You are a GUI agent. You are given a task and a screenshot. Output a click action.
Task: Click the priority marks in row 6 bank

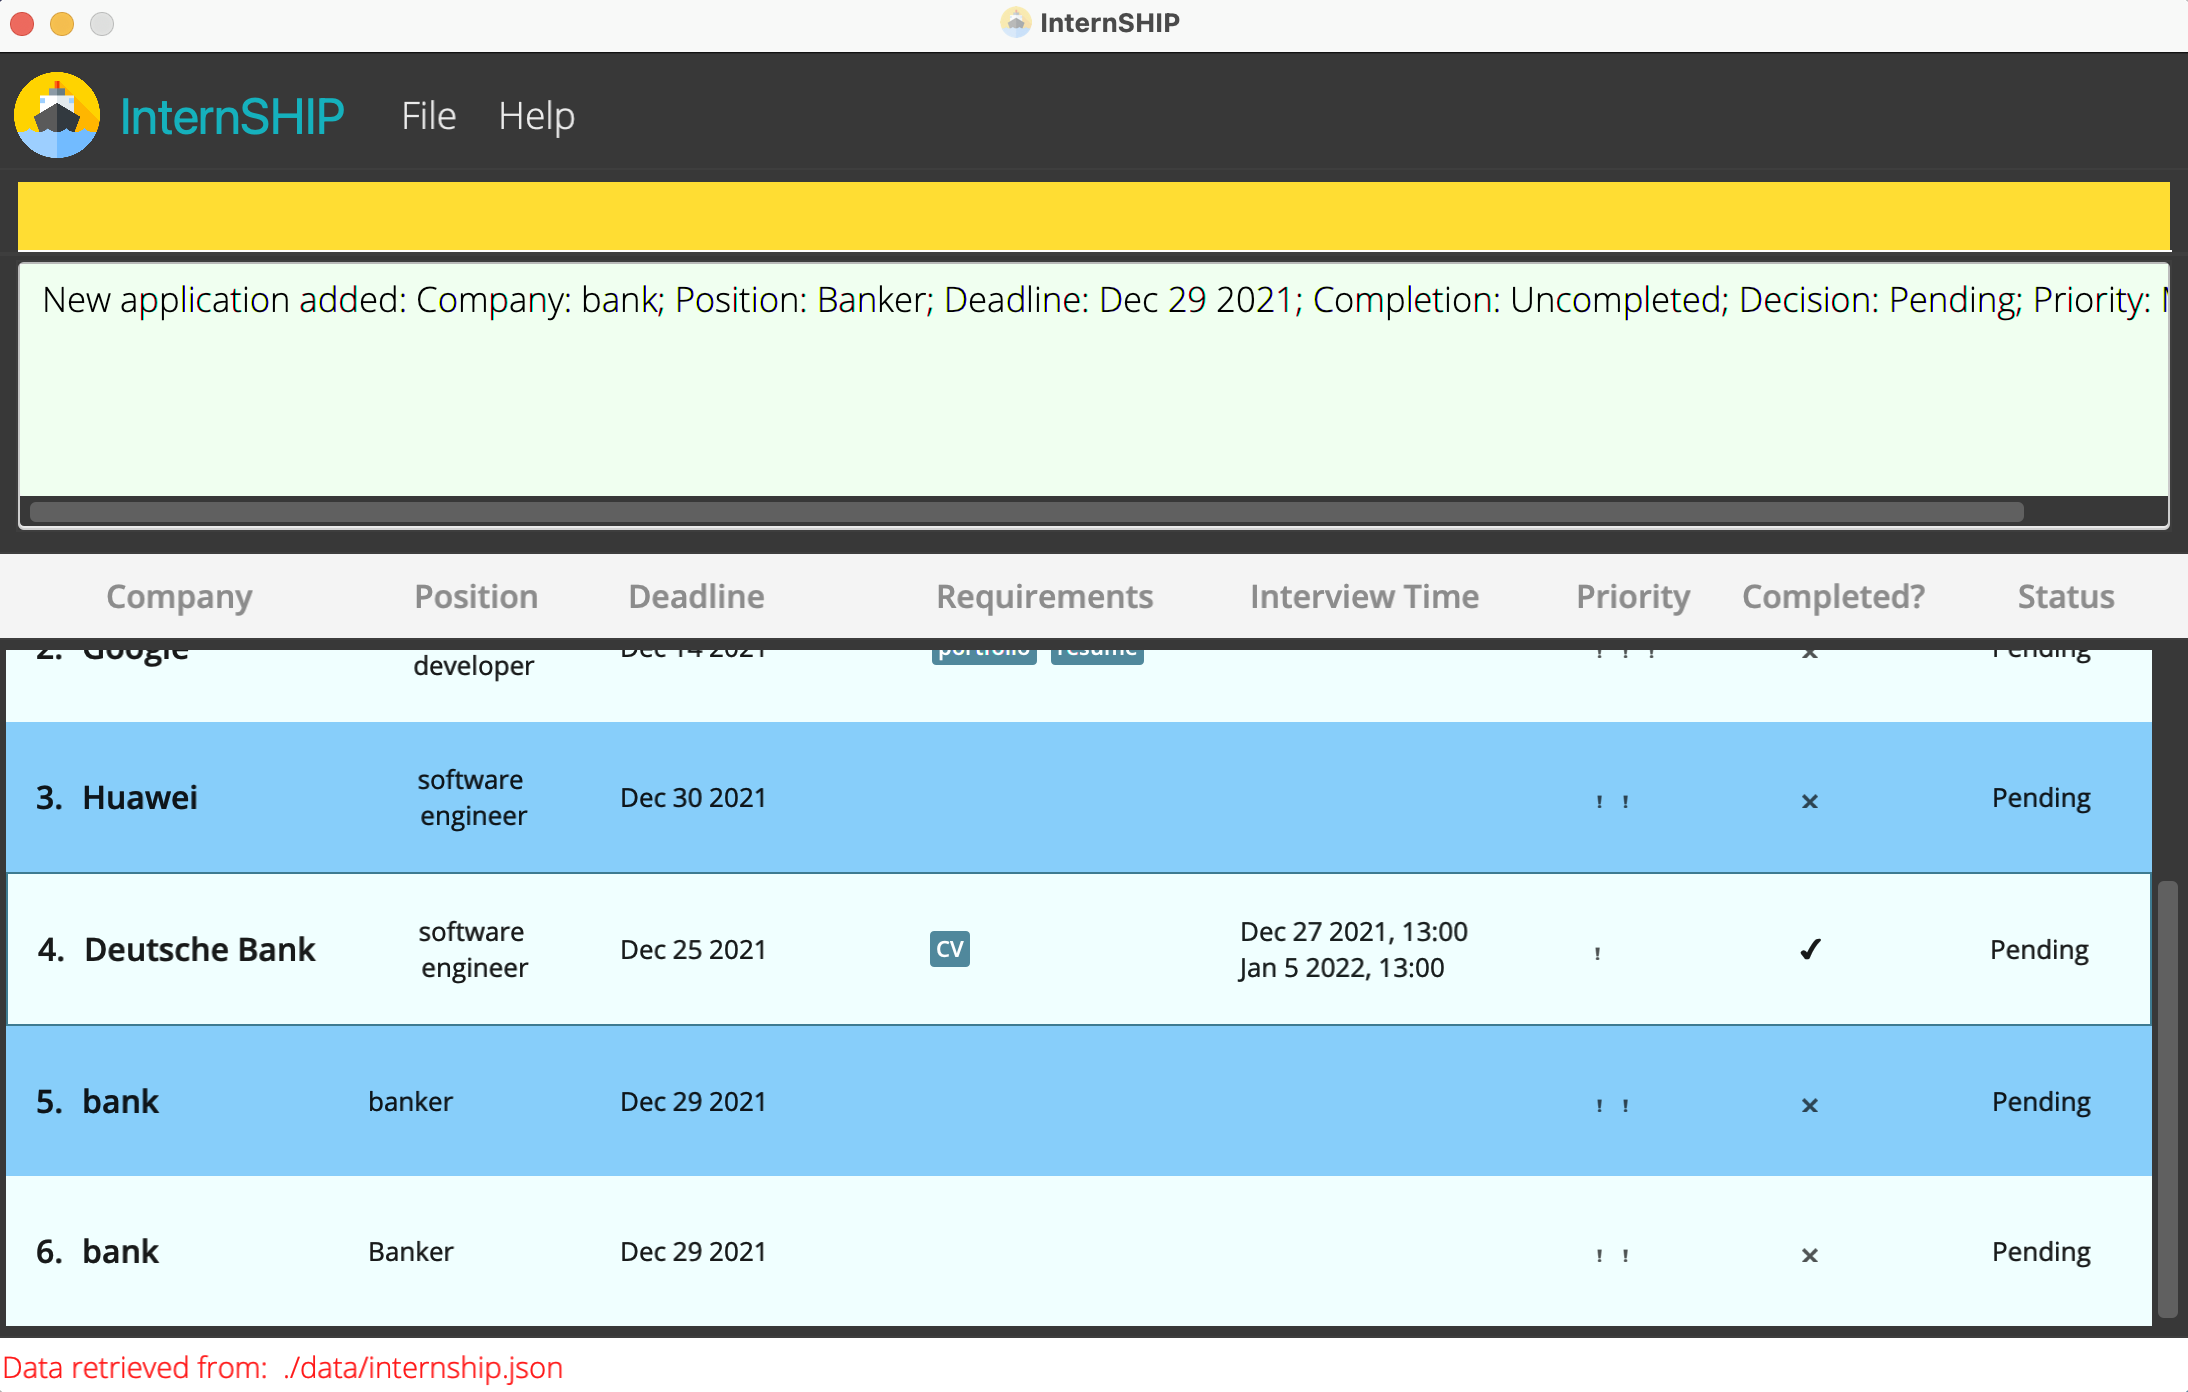point(1612,1255)
